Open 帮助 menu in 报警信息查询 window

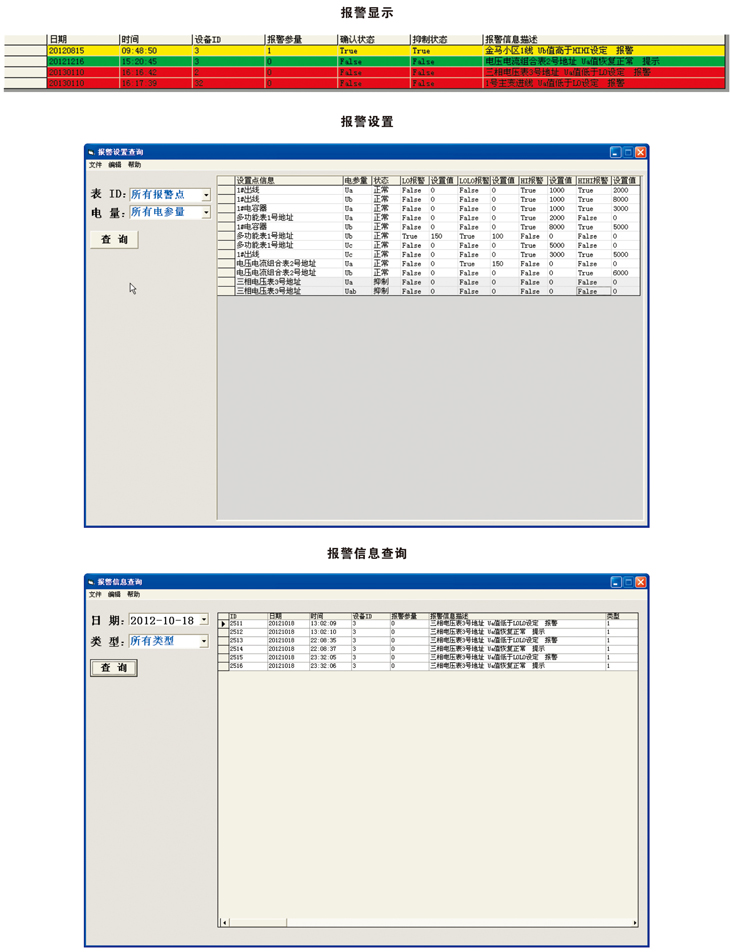click(133, 595)
